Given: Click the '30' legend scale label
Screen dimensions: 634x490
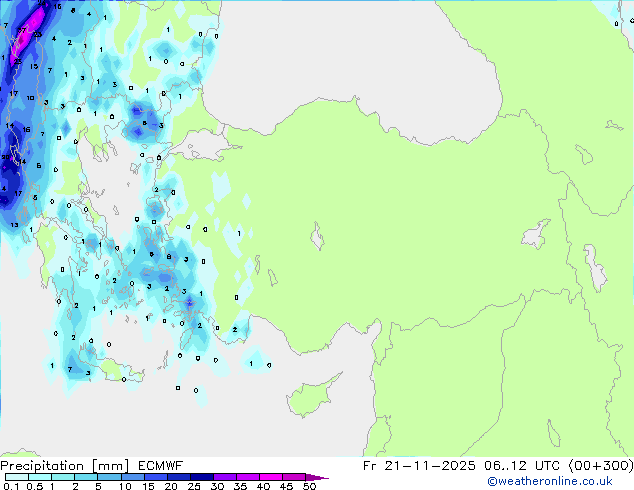Looking at the screenshot, I should pos(217,486).
